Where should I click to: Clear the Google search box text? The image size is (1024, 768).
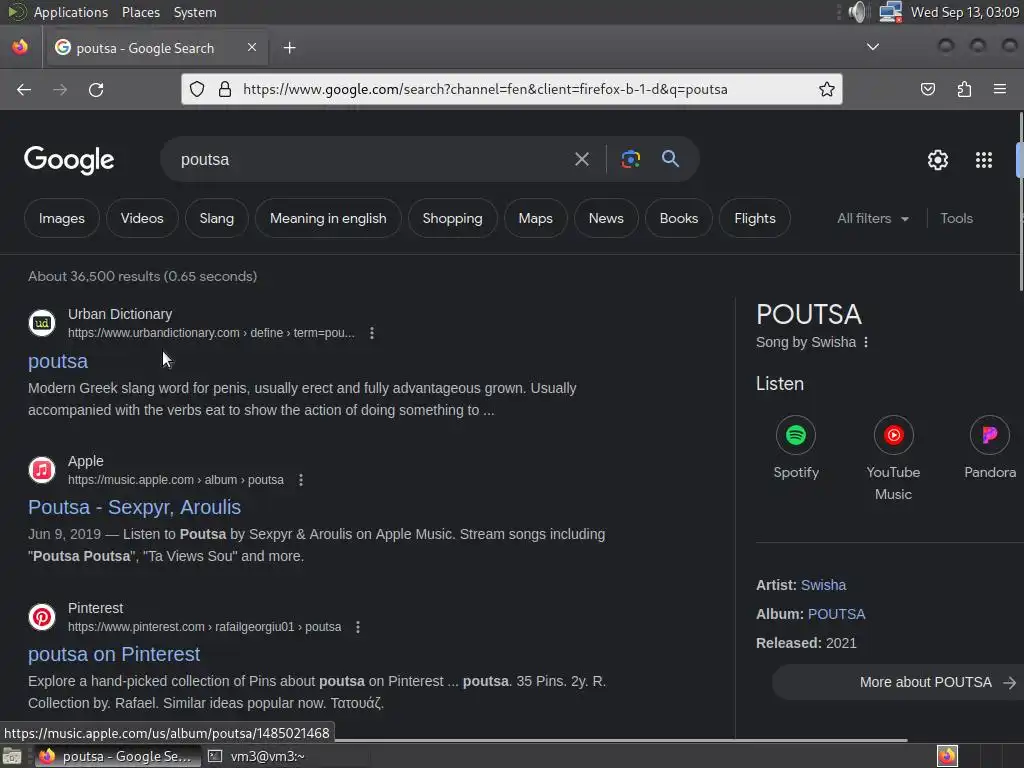[581, 159]
